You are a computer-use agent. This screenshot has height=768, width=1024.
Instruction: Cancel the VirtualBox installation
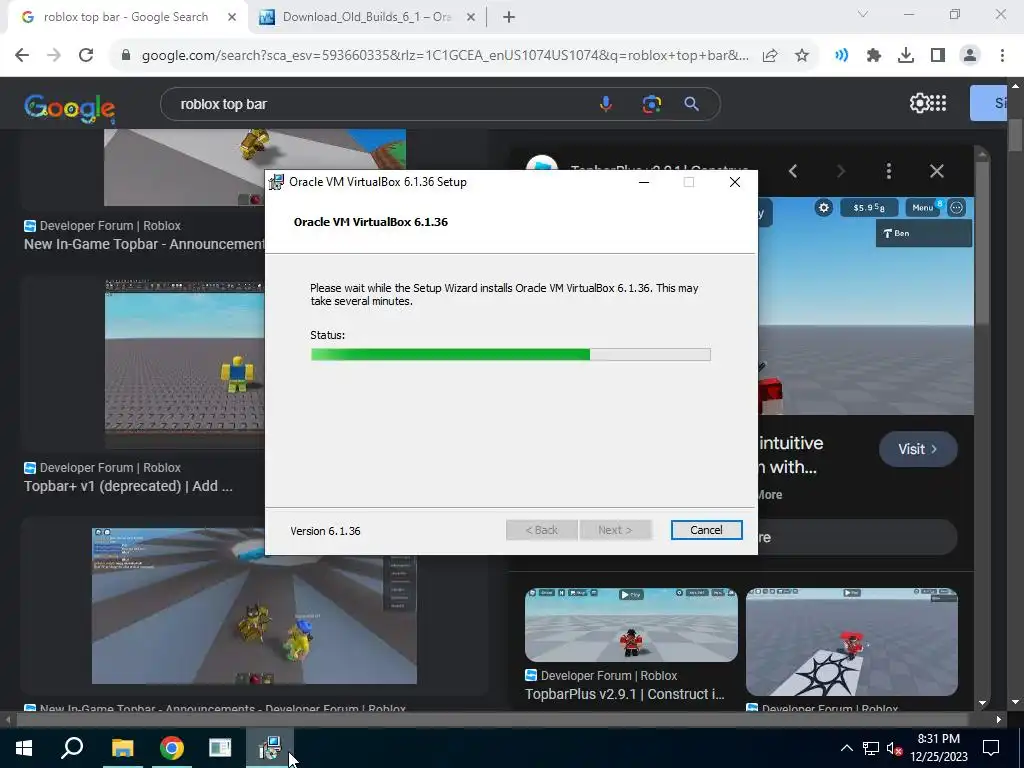click(x=706, y=530)
